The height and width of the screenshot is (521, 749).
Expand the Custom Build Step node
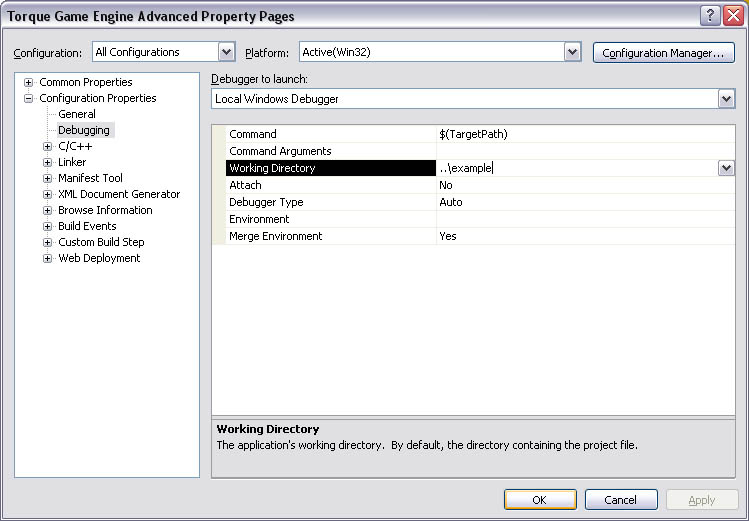click(47, 243)
